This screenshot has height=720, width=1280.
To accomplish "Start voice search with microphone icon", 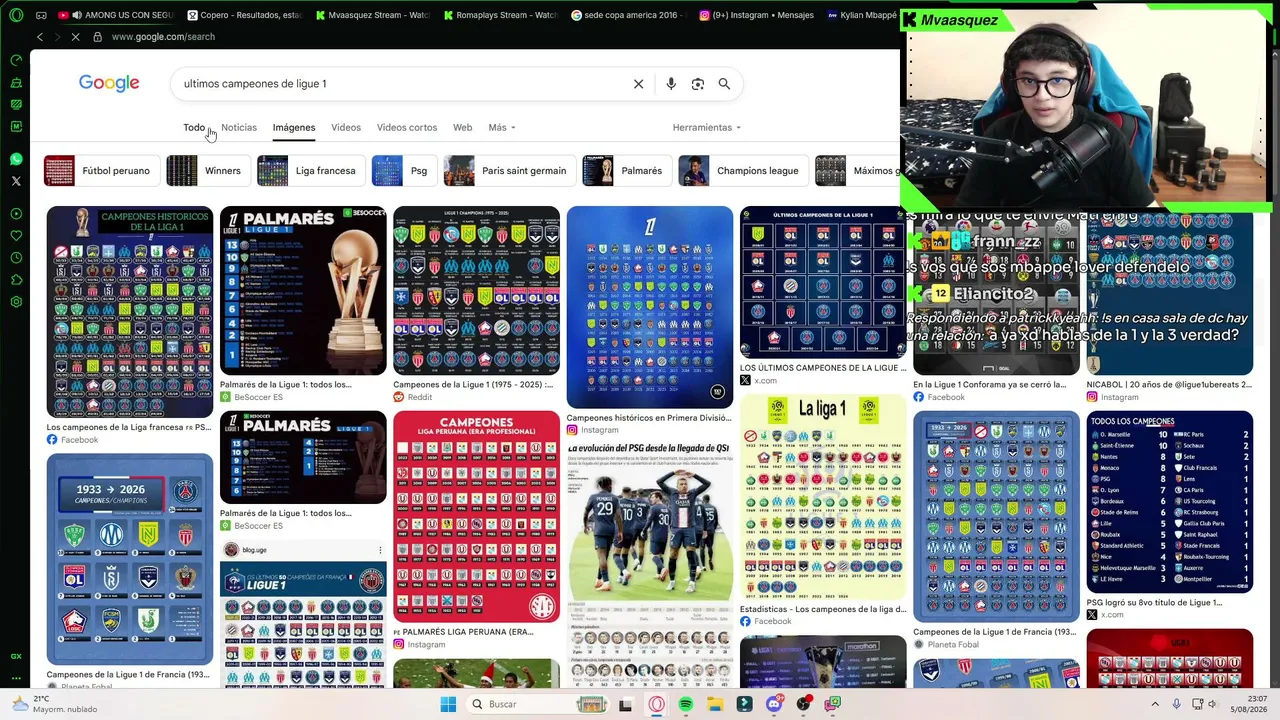I will coord(671,84).
